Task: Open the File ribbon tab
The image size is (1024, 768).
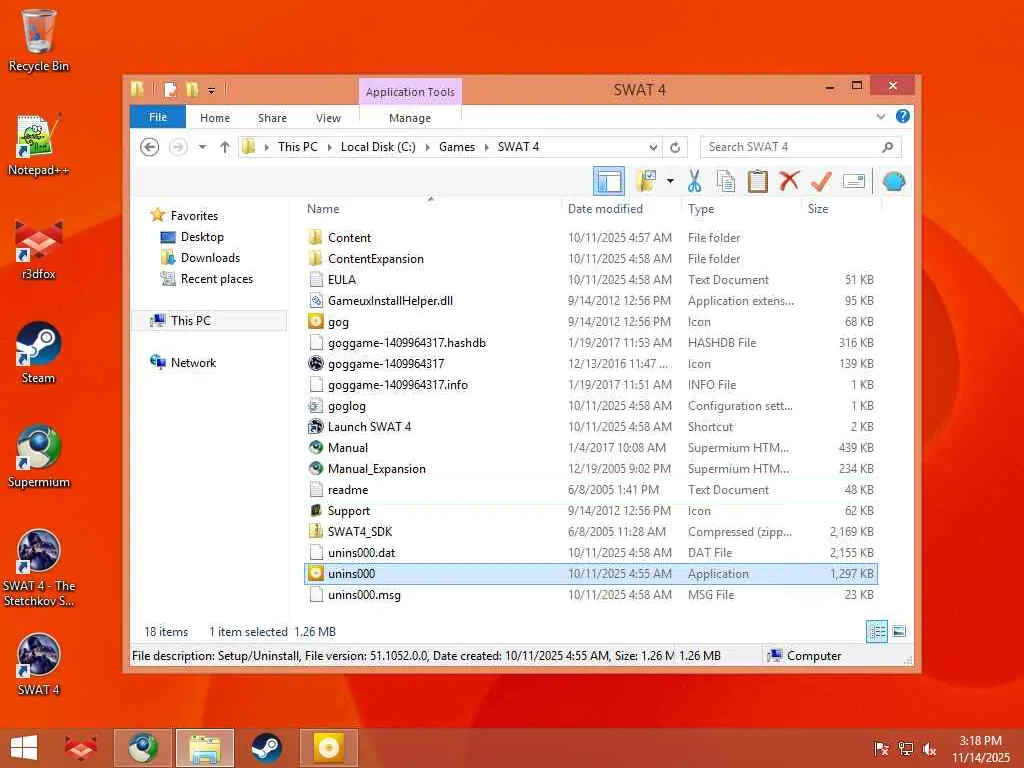Action: [157, 117]
